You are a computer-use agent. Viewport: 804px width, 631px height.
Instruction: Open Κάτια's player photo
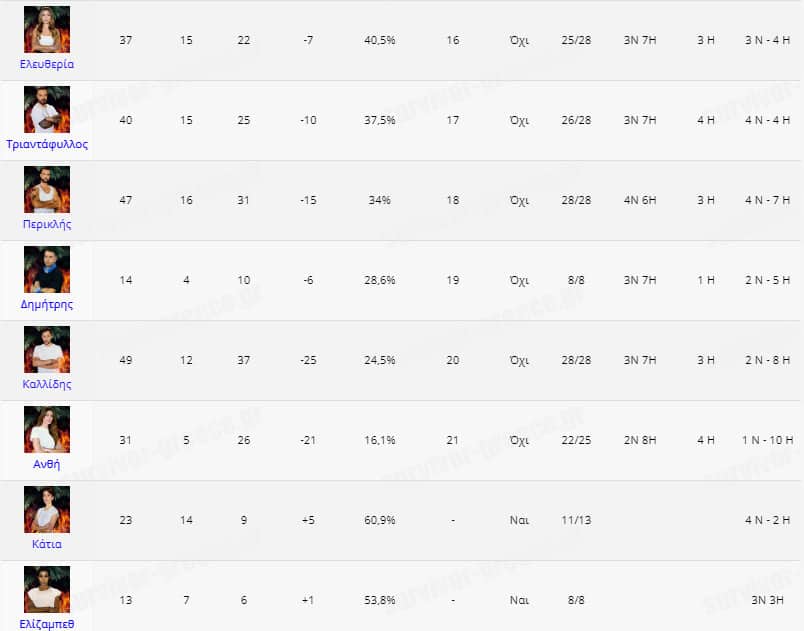point(47,509)
